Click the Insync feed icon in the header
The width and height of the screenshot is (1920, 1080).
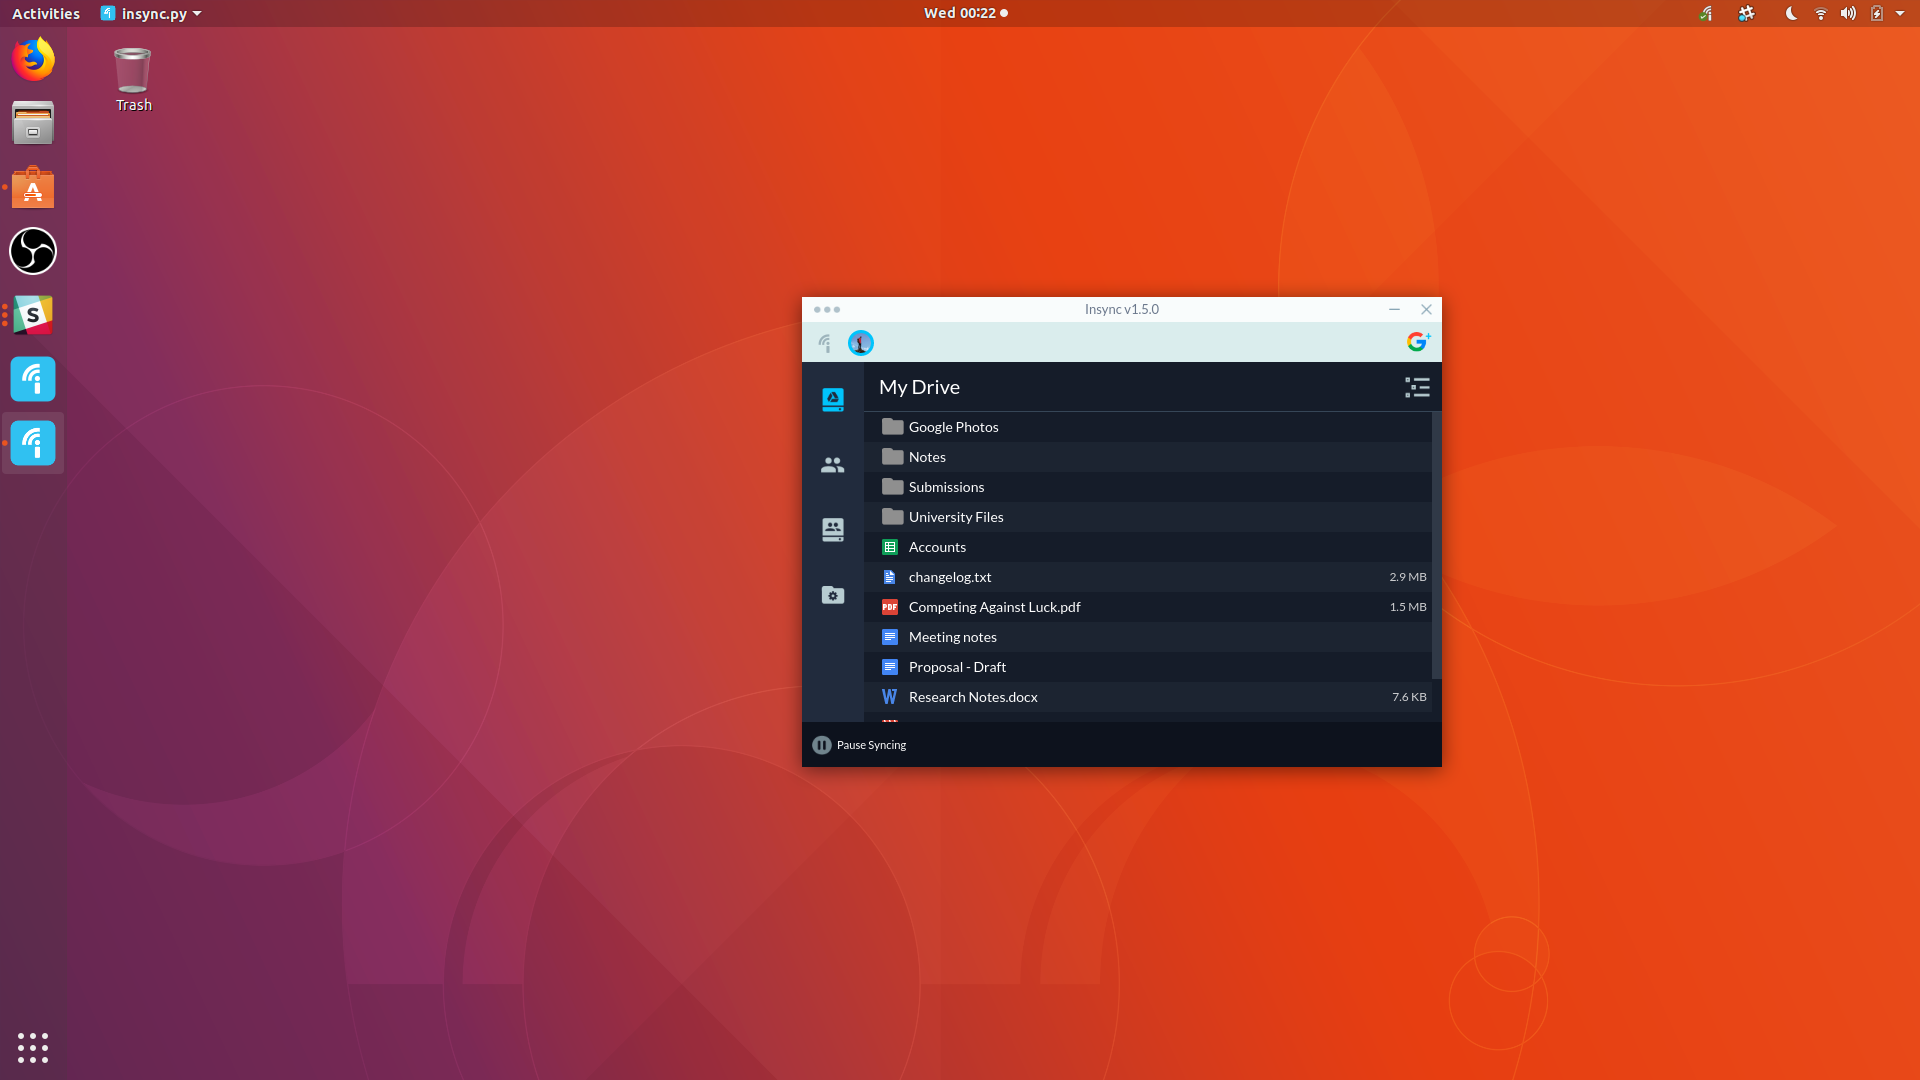tap(825, 343)
